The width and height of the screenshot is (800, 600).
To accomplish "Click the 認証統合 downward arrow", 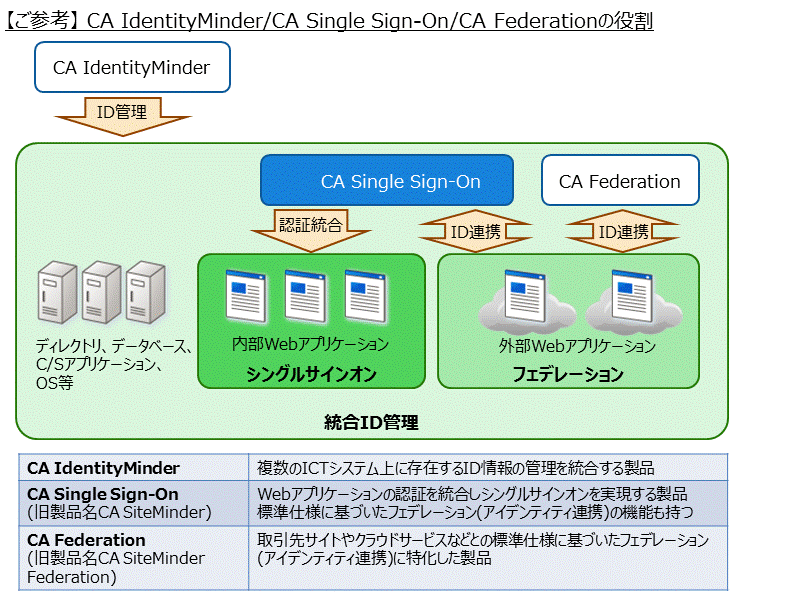I will (x=311, y=231).
